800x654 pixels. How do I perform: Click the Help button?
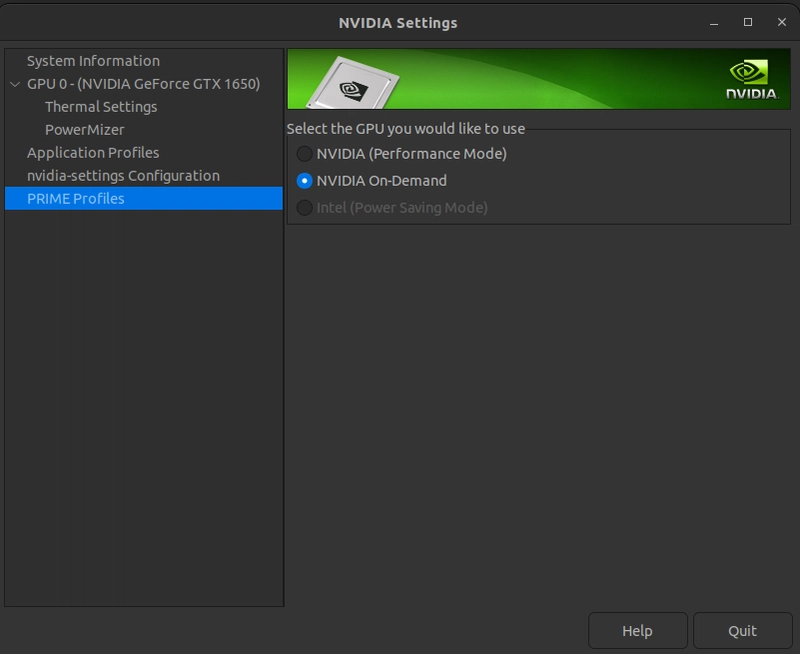tap(638, 631)
